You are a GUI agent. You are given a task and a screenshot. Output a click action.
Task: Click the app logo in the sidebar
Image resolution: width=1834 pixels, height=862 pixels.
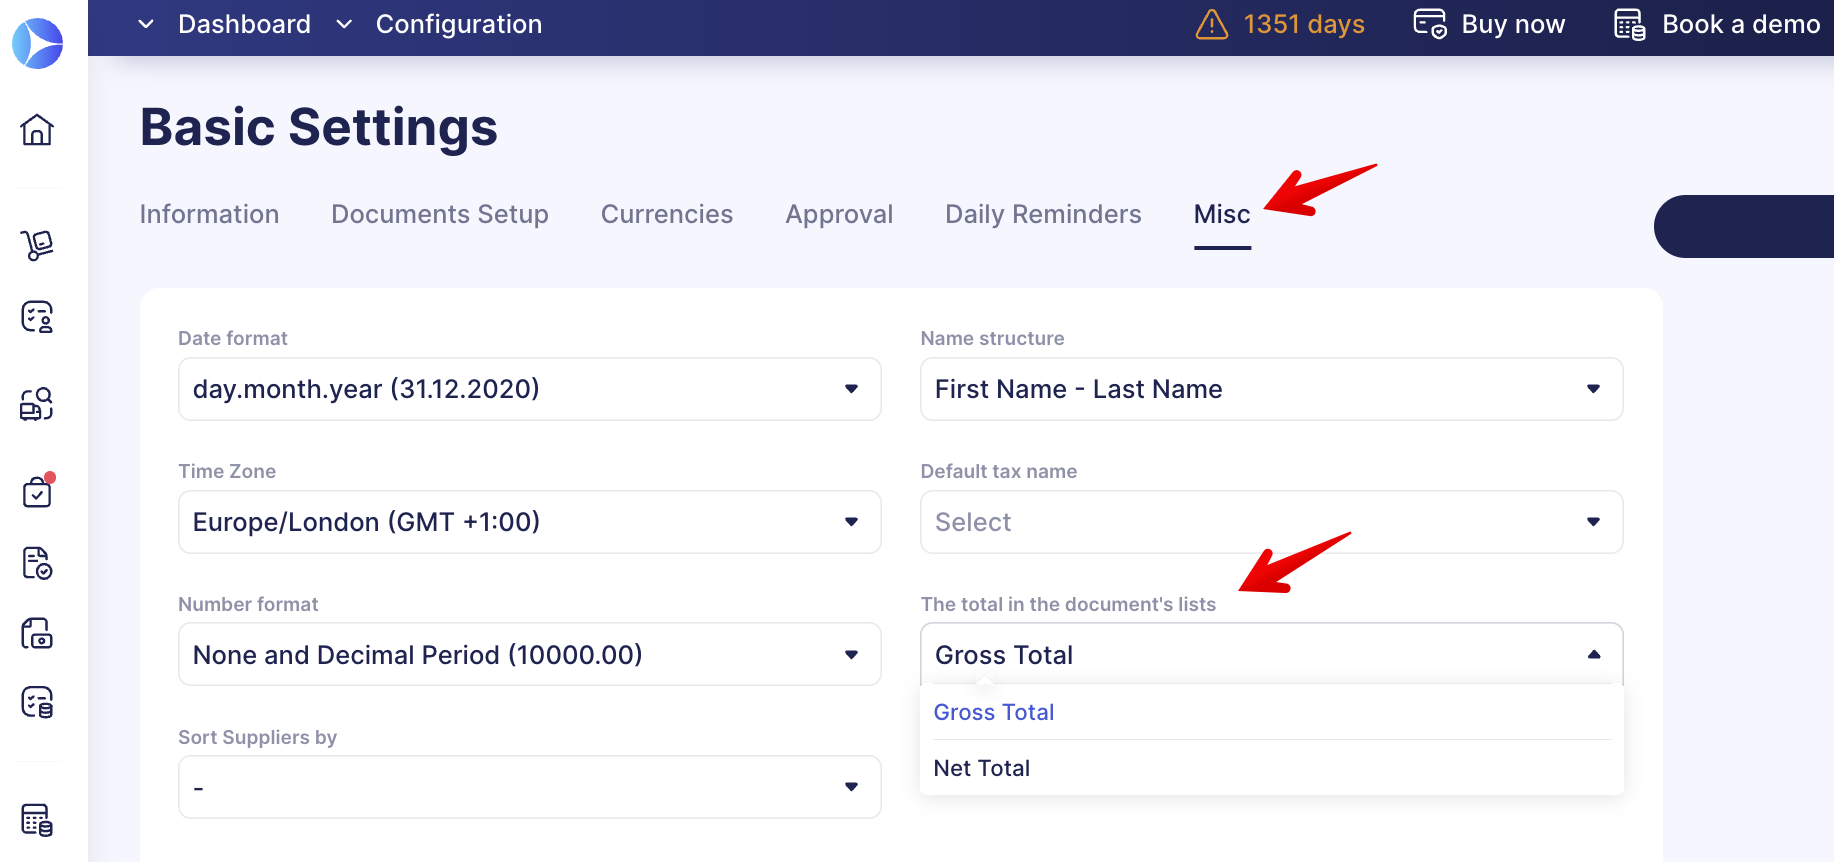pos(37,43)
